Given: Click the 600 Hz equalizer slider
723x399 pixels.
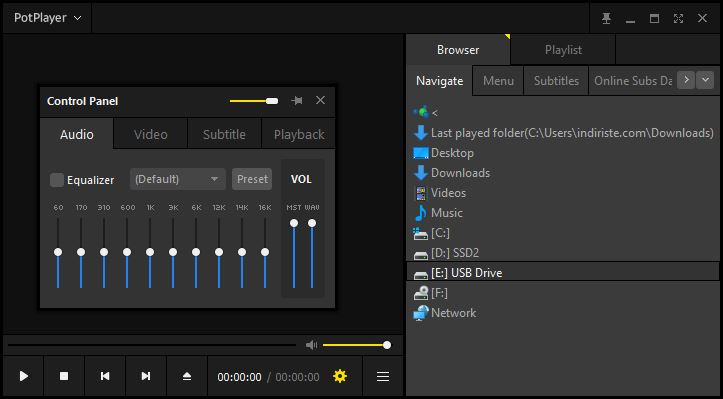Looking at the screenshot, I should click(127, 253).
